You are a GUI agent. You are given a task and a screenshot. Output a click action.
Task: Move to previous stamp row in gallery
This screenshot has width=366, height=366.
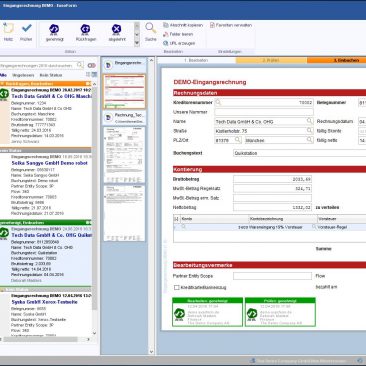pos(137,26)
